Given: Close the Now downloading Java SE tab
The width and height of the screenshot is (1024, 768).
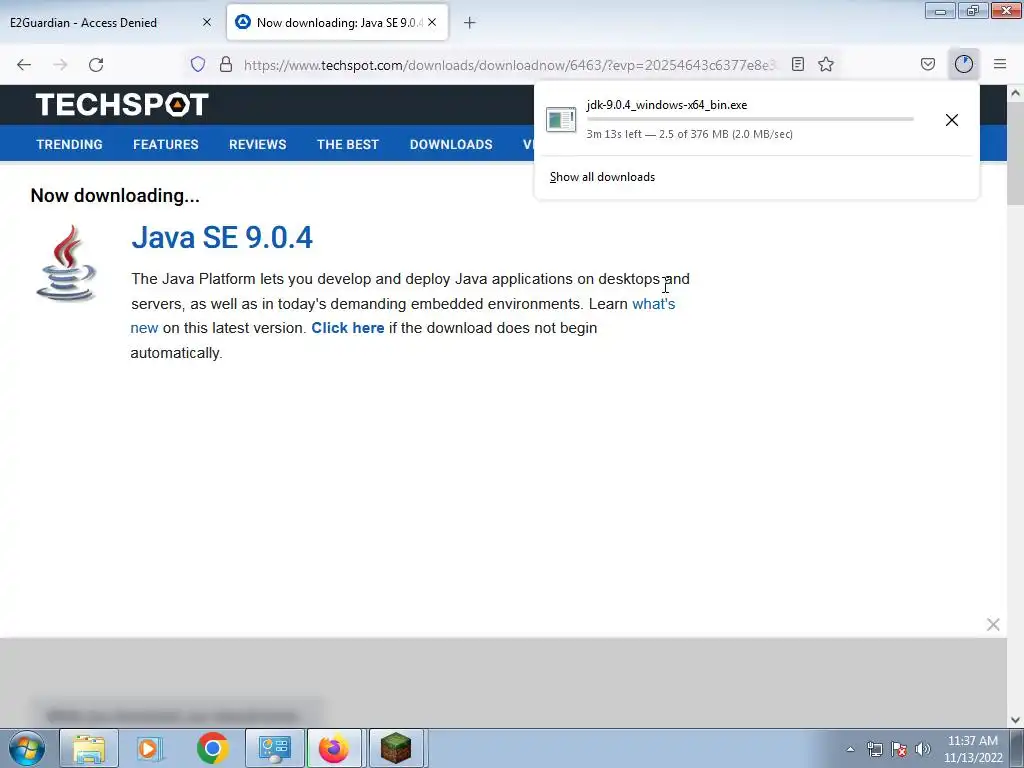Looking at the screenshot, I should pyautogui.click(x=432, y=22).
